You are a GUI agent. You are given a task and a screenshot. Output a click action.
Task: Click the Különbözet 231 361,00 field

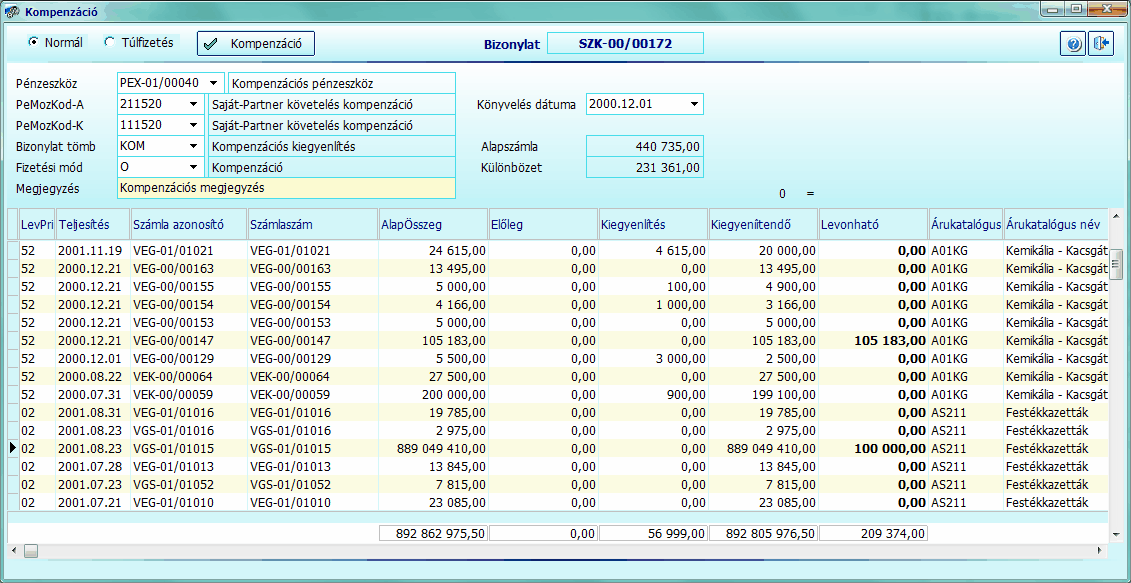pyautogui.click(x=645, y=167)
